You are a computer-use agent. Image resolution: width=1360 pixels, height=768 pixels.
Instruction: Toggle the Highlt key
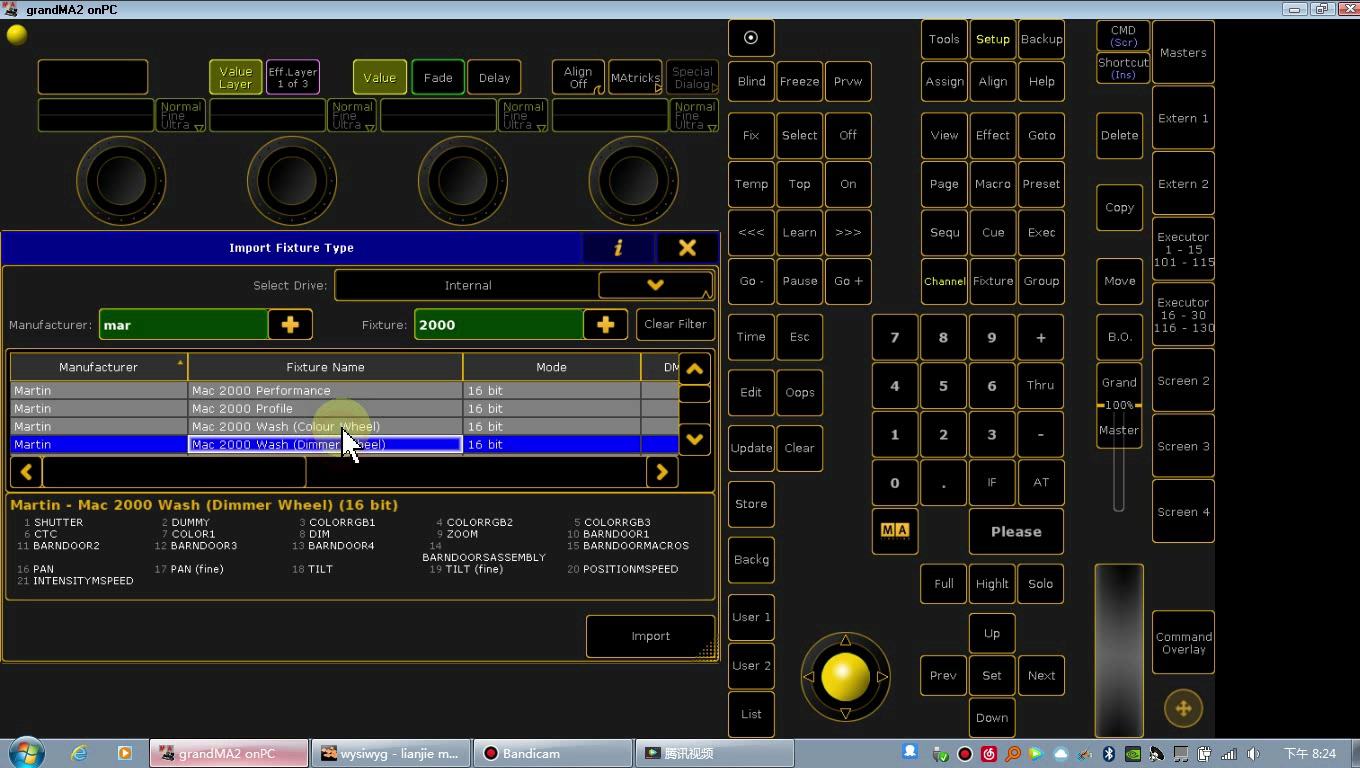tap(992, 584)
